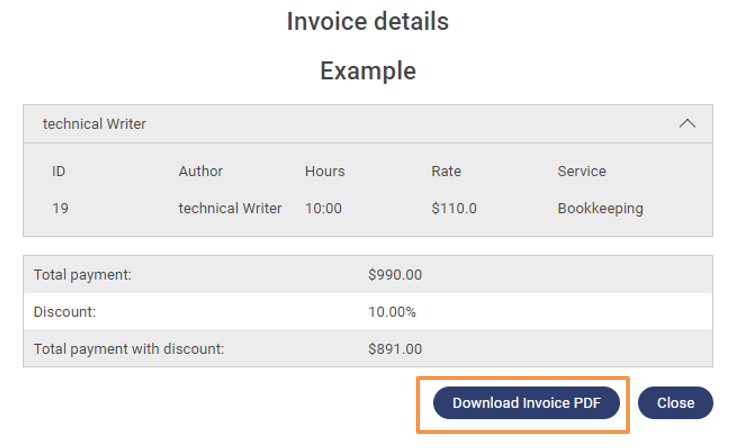Click the Service column header

click(x=582, y=171)
